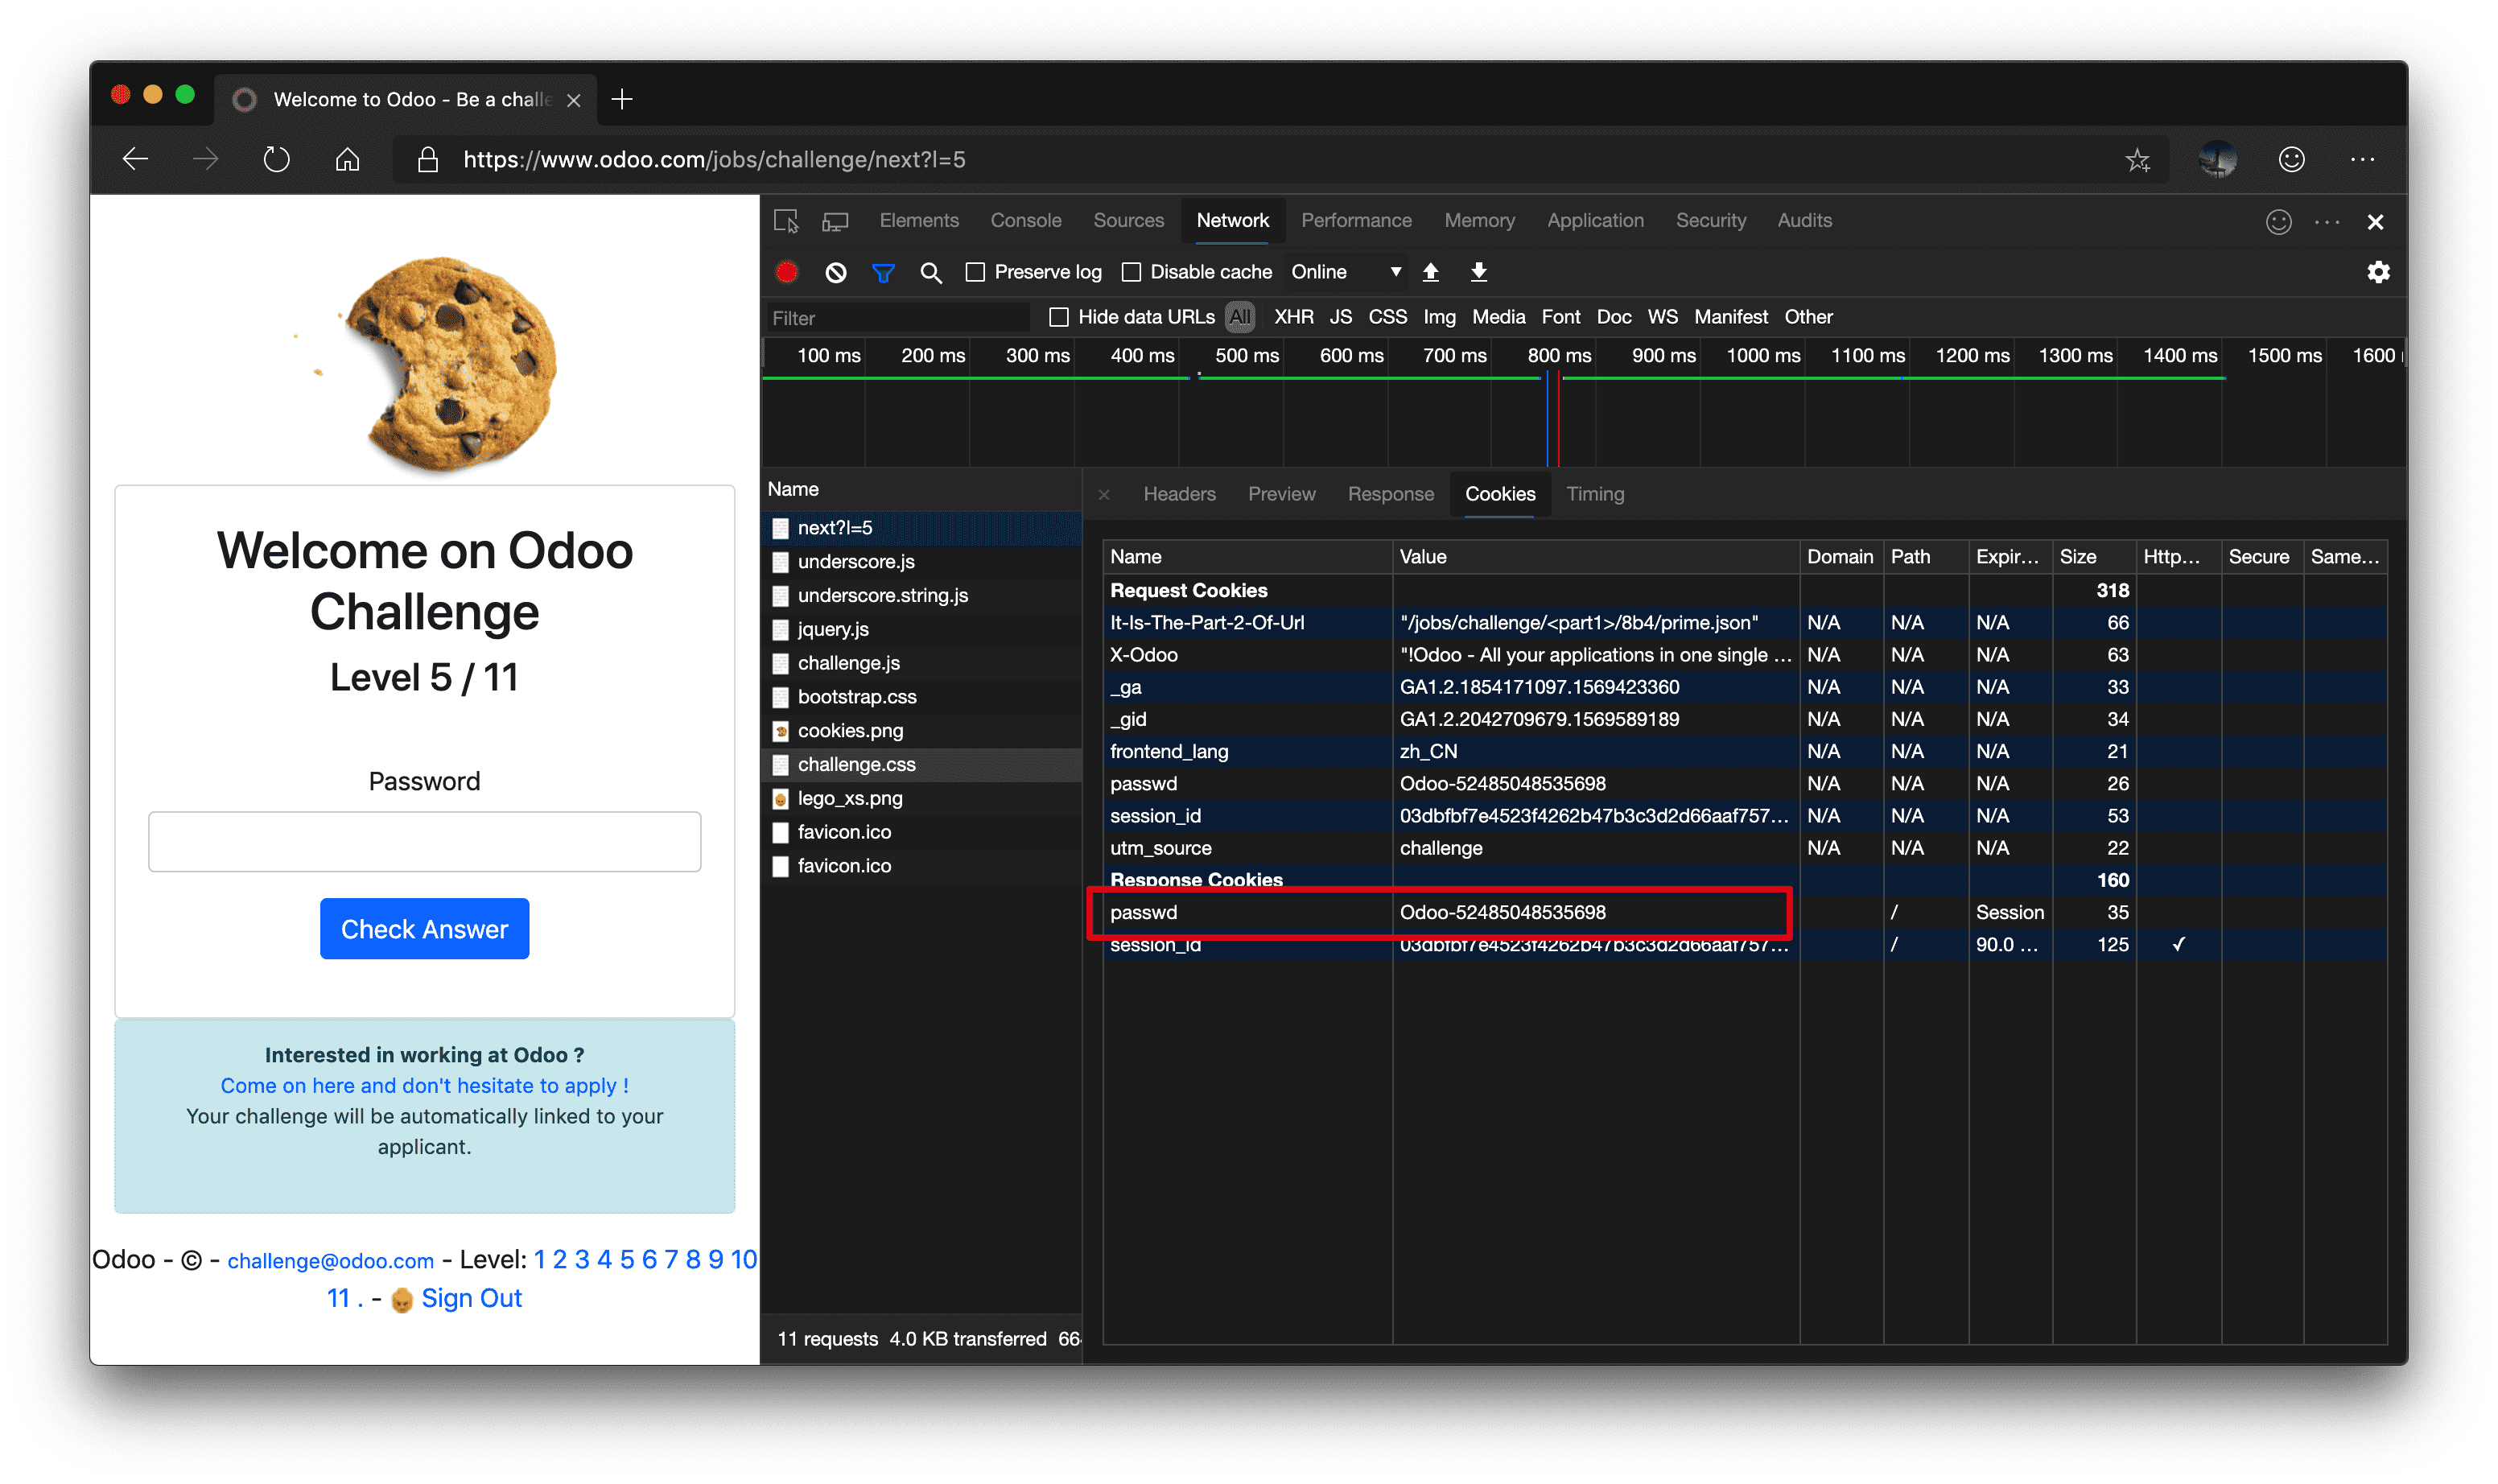Close the request details pane

(1104, 494)
